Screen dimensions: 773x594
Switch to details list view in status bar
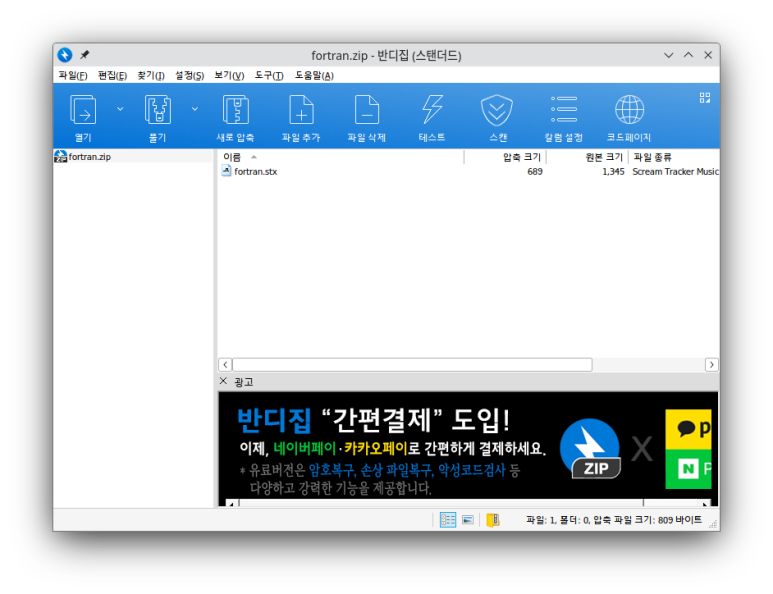coord(448,520)
